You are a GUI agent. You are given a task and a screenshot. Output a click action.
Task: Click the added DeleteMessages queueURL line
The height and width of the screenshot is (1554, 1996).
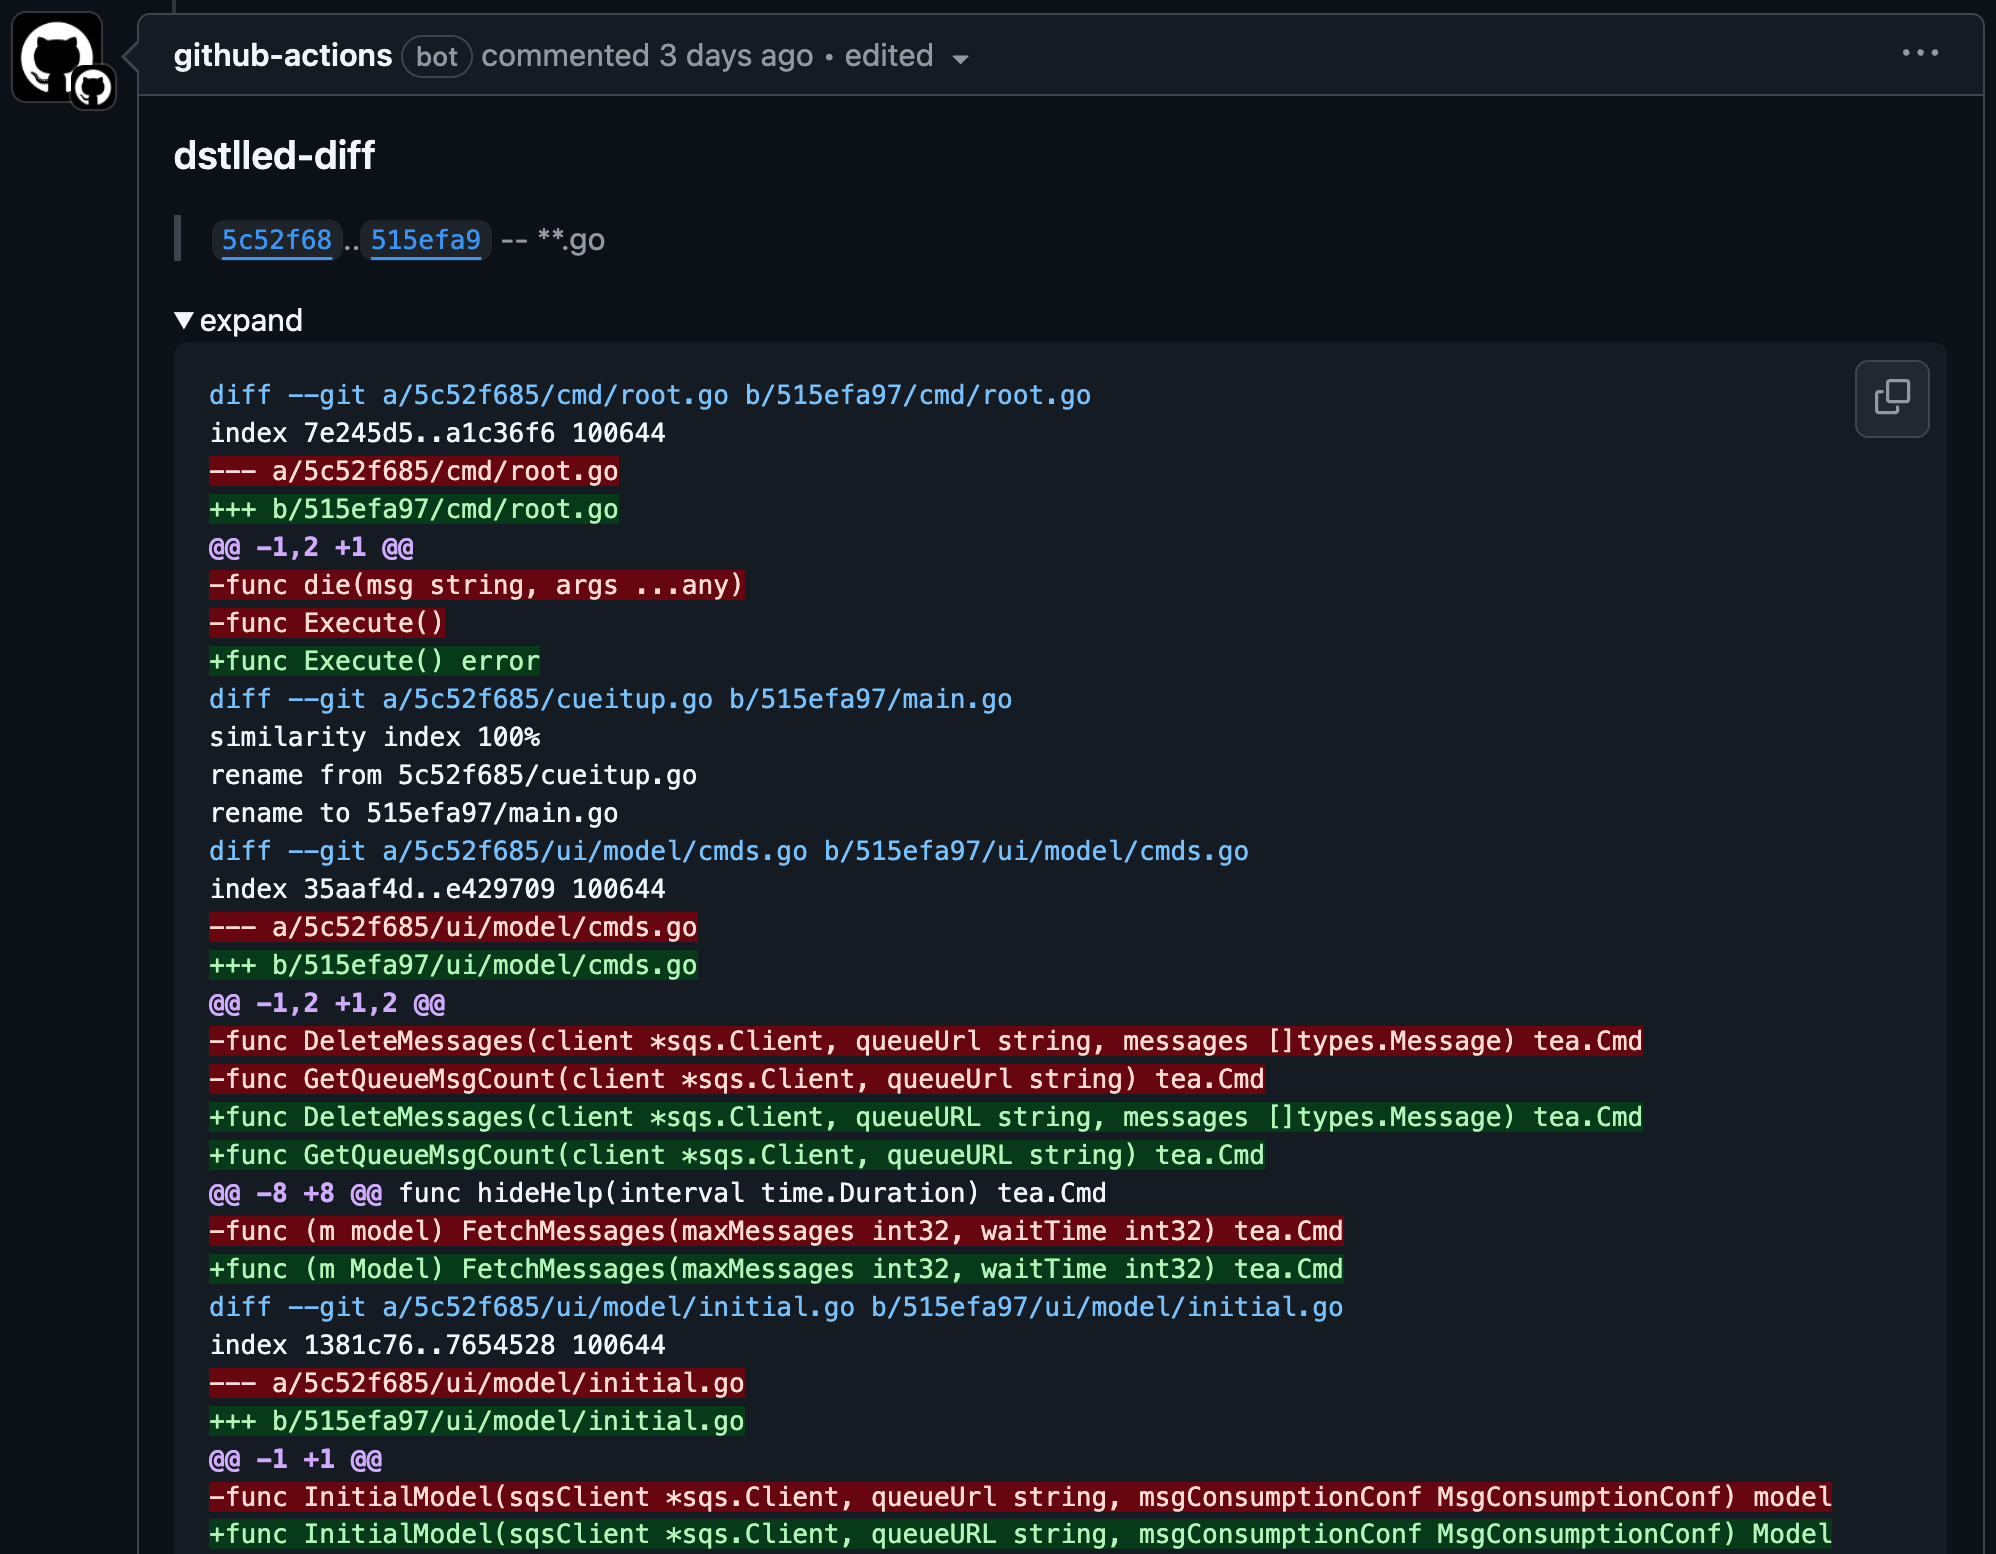pyautogui.click(x=926, y=1117)
